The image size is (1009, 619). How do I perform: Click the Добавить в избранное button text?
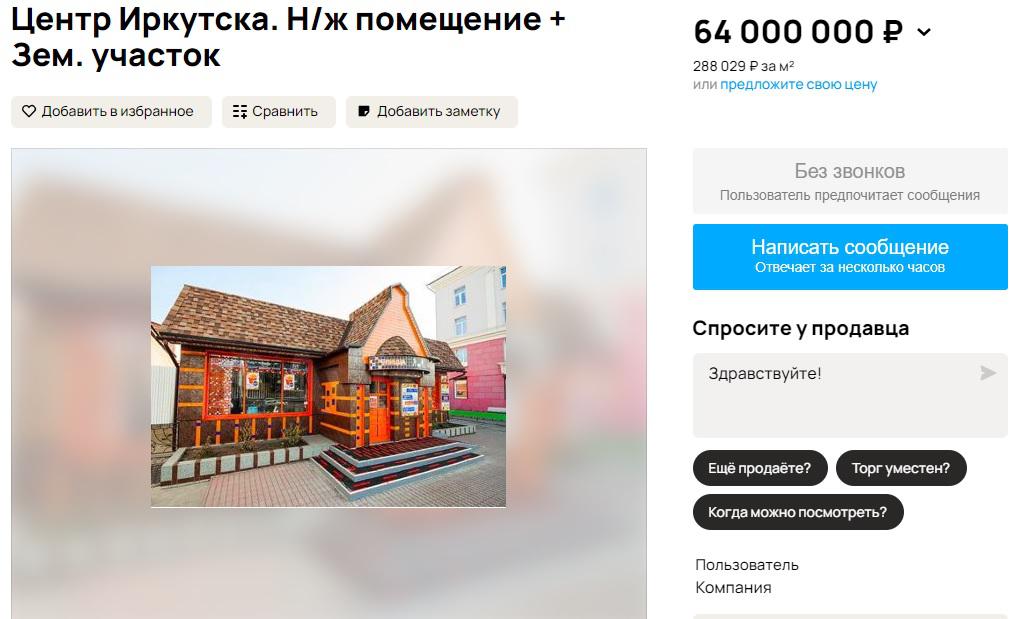(118, 111)
